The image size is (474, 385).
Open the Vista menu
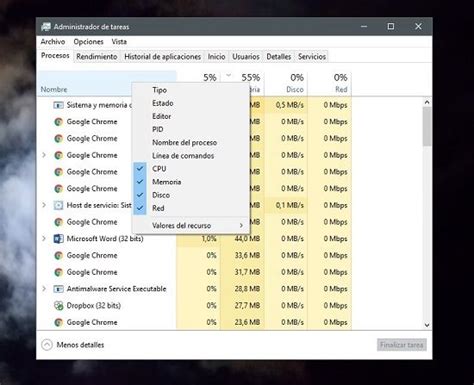tap(119, 42)
